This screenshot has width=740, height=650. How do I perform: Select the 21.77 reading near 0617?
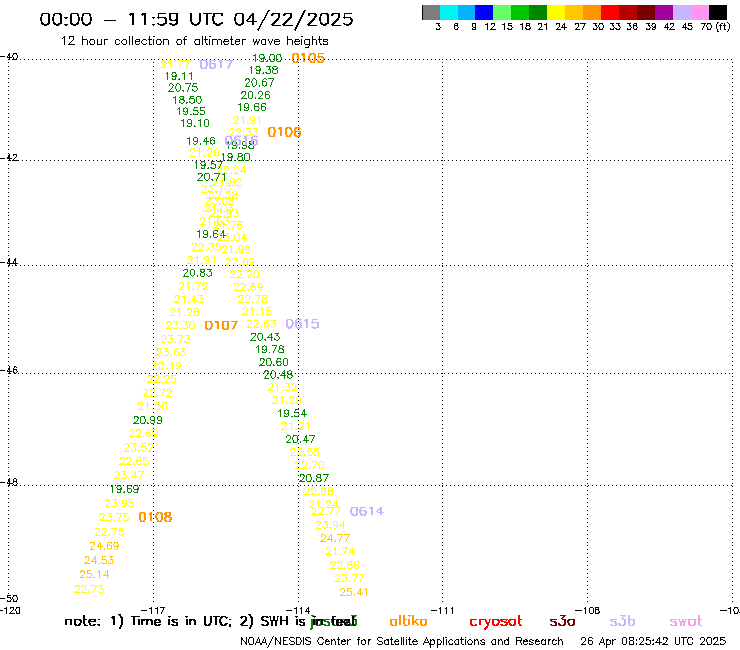click(x=176, y=64)
